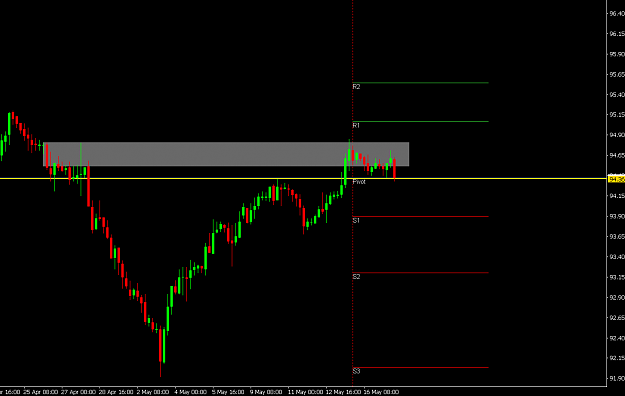The width and height of the screenshot is (625, 396).
Task: Click the 95.90 price axis label
Action: click(x=617, y=54)
